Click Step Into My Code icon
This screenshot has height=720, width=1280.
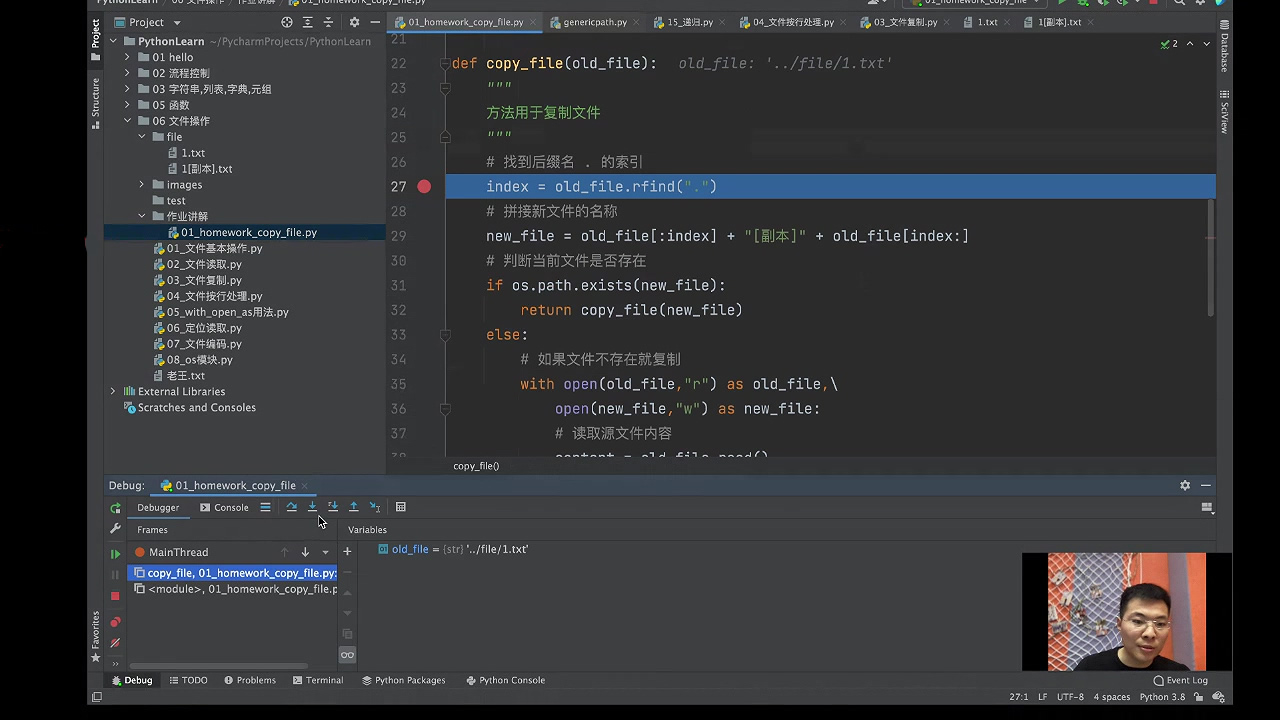(333, 507)
